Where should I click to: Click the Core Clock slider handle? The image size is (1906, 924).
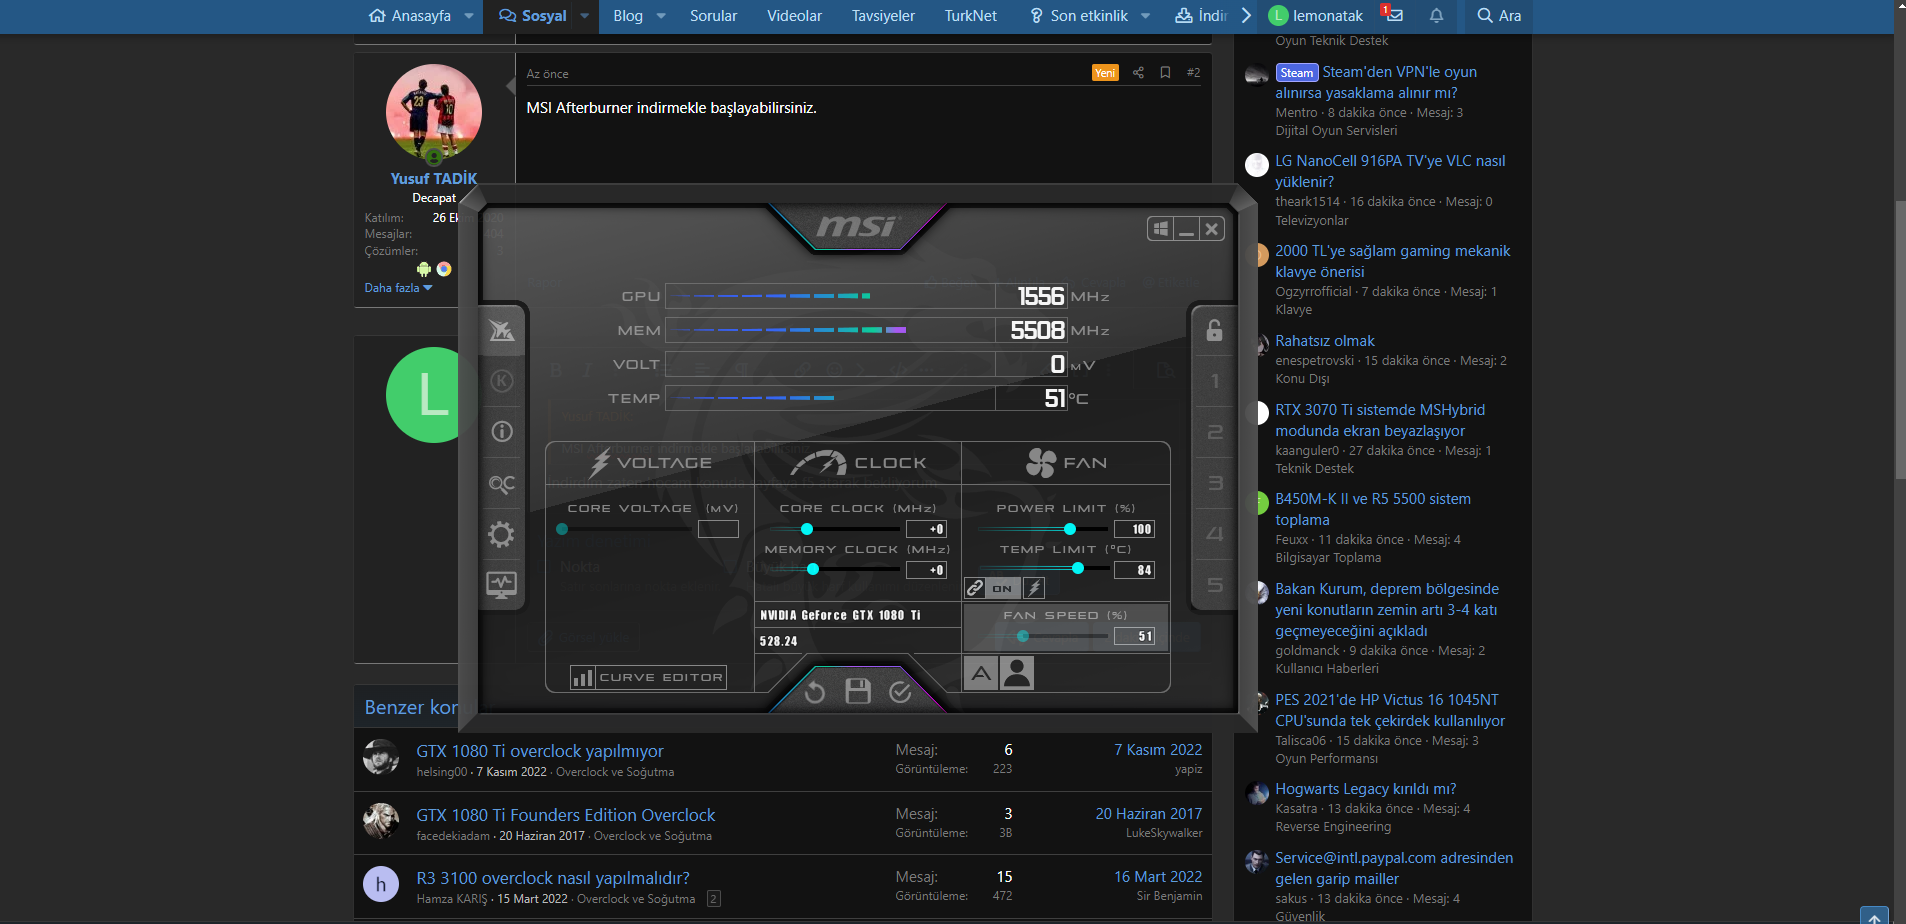coord(807,529)
